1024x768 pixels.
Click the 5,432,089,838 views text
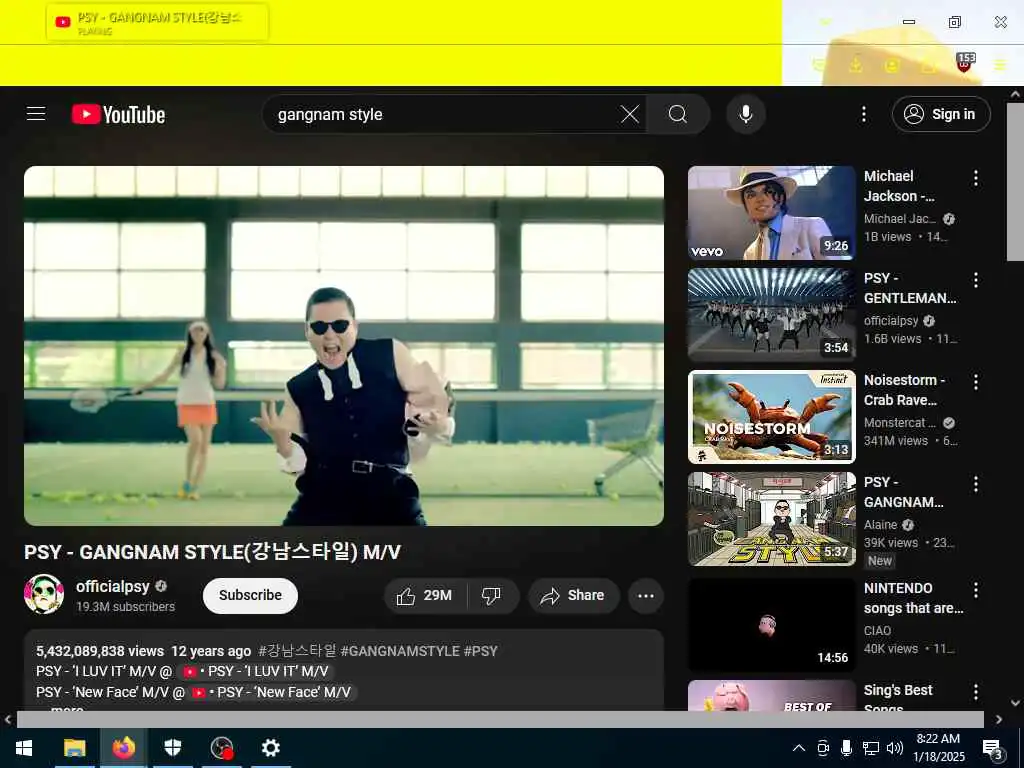[100, 651]
